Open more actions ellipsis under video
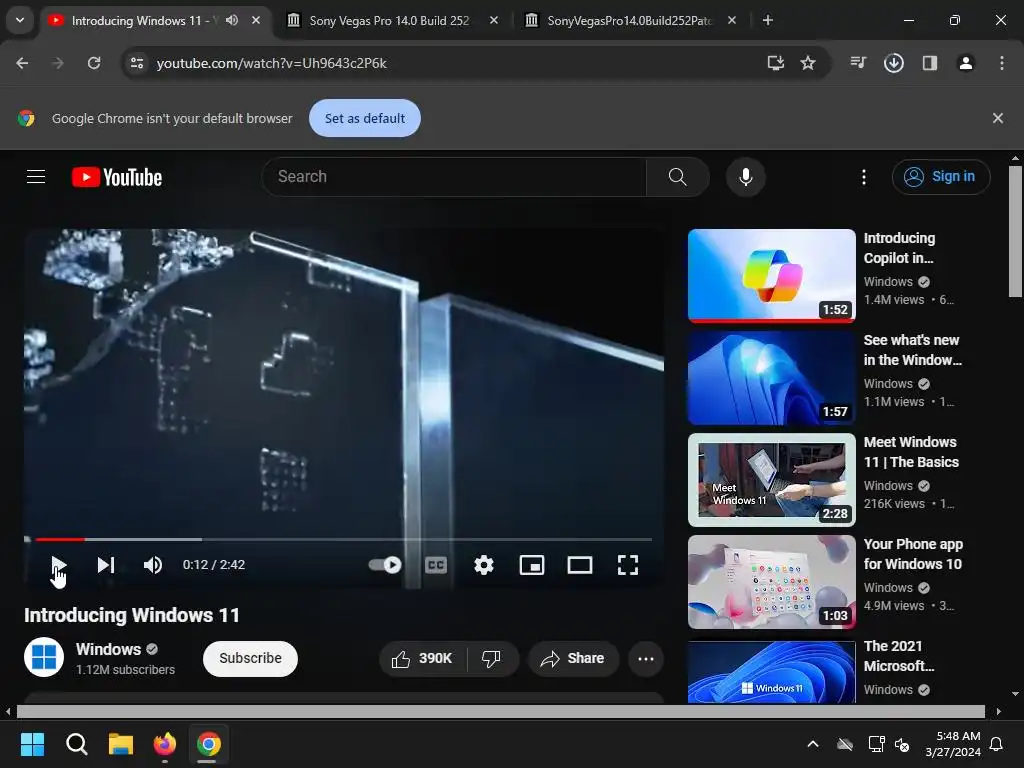The height and width of the screenshot is (768, 1024). point(646,658)
